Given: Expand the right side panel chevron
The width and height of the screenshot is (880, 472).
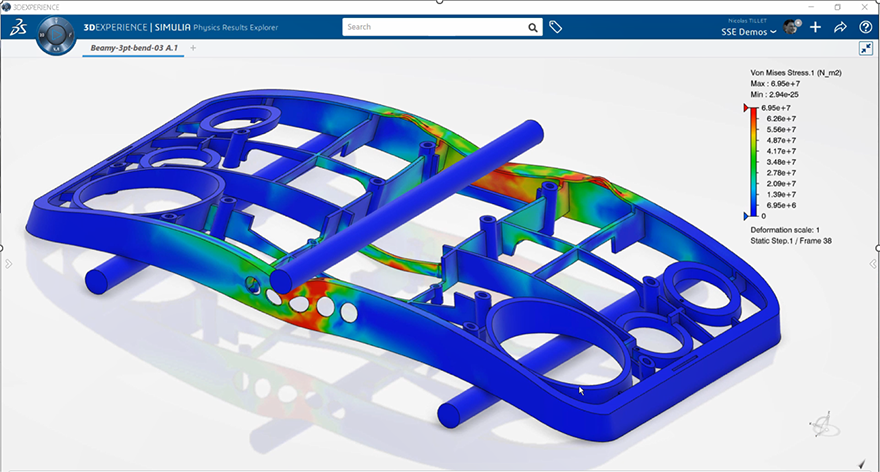Looking at the screenshot, I should point(871,262).
